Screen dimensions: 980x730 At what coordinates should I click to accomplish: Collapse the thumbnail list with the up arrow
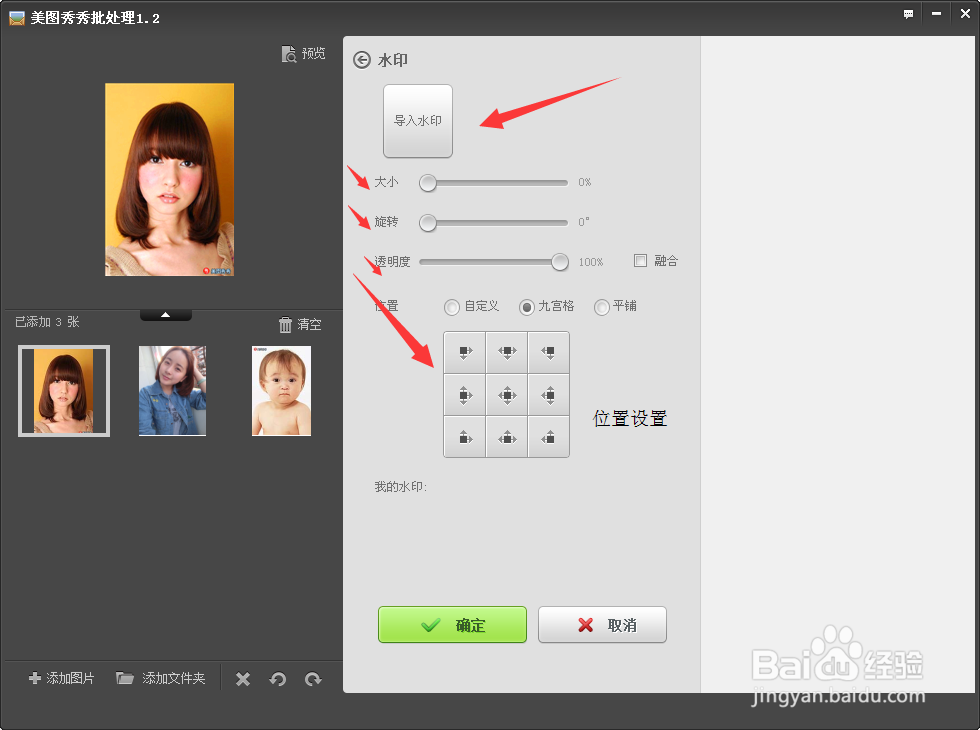point(165,313)
